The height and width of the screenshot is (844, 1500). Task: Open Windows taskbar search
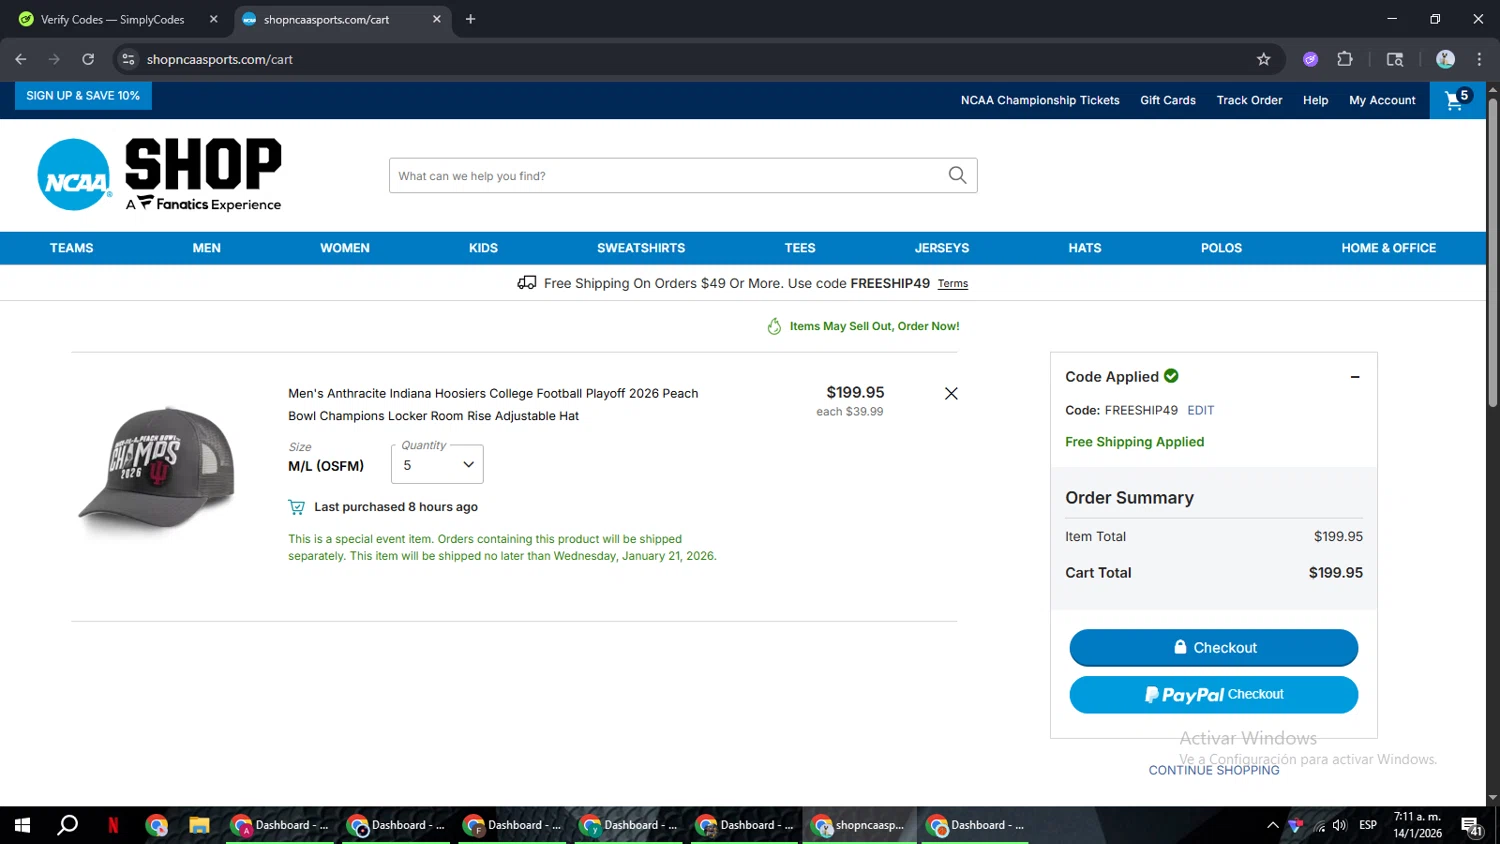coord(67,825)
